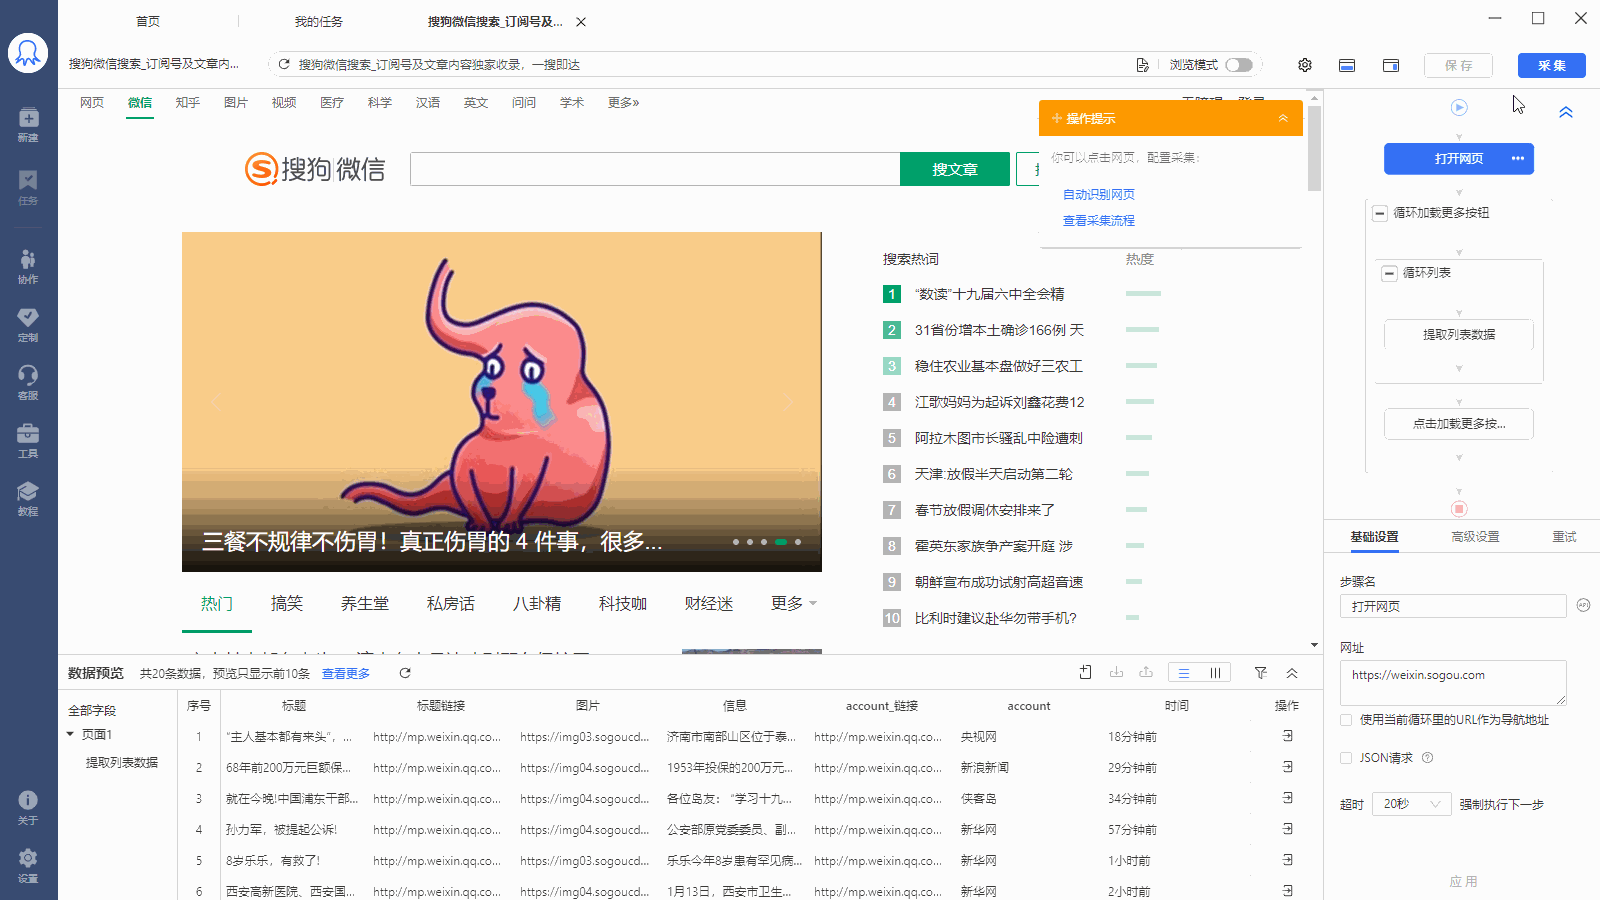Open 定制 in the sidebar
Screen dimensions: 1600x900
click(28, 324)
